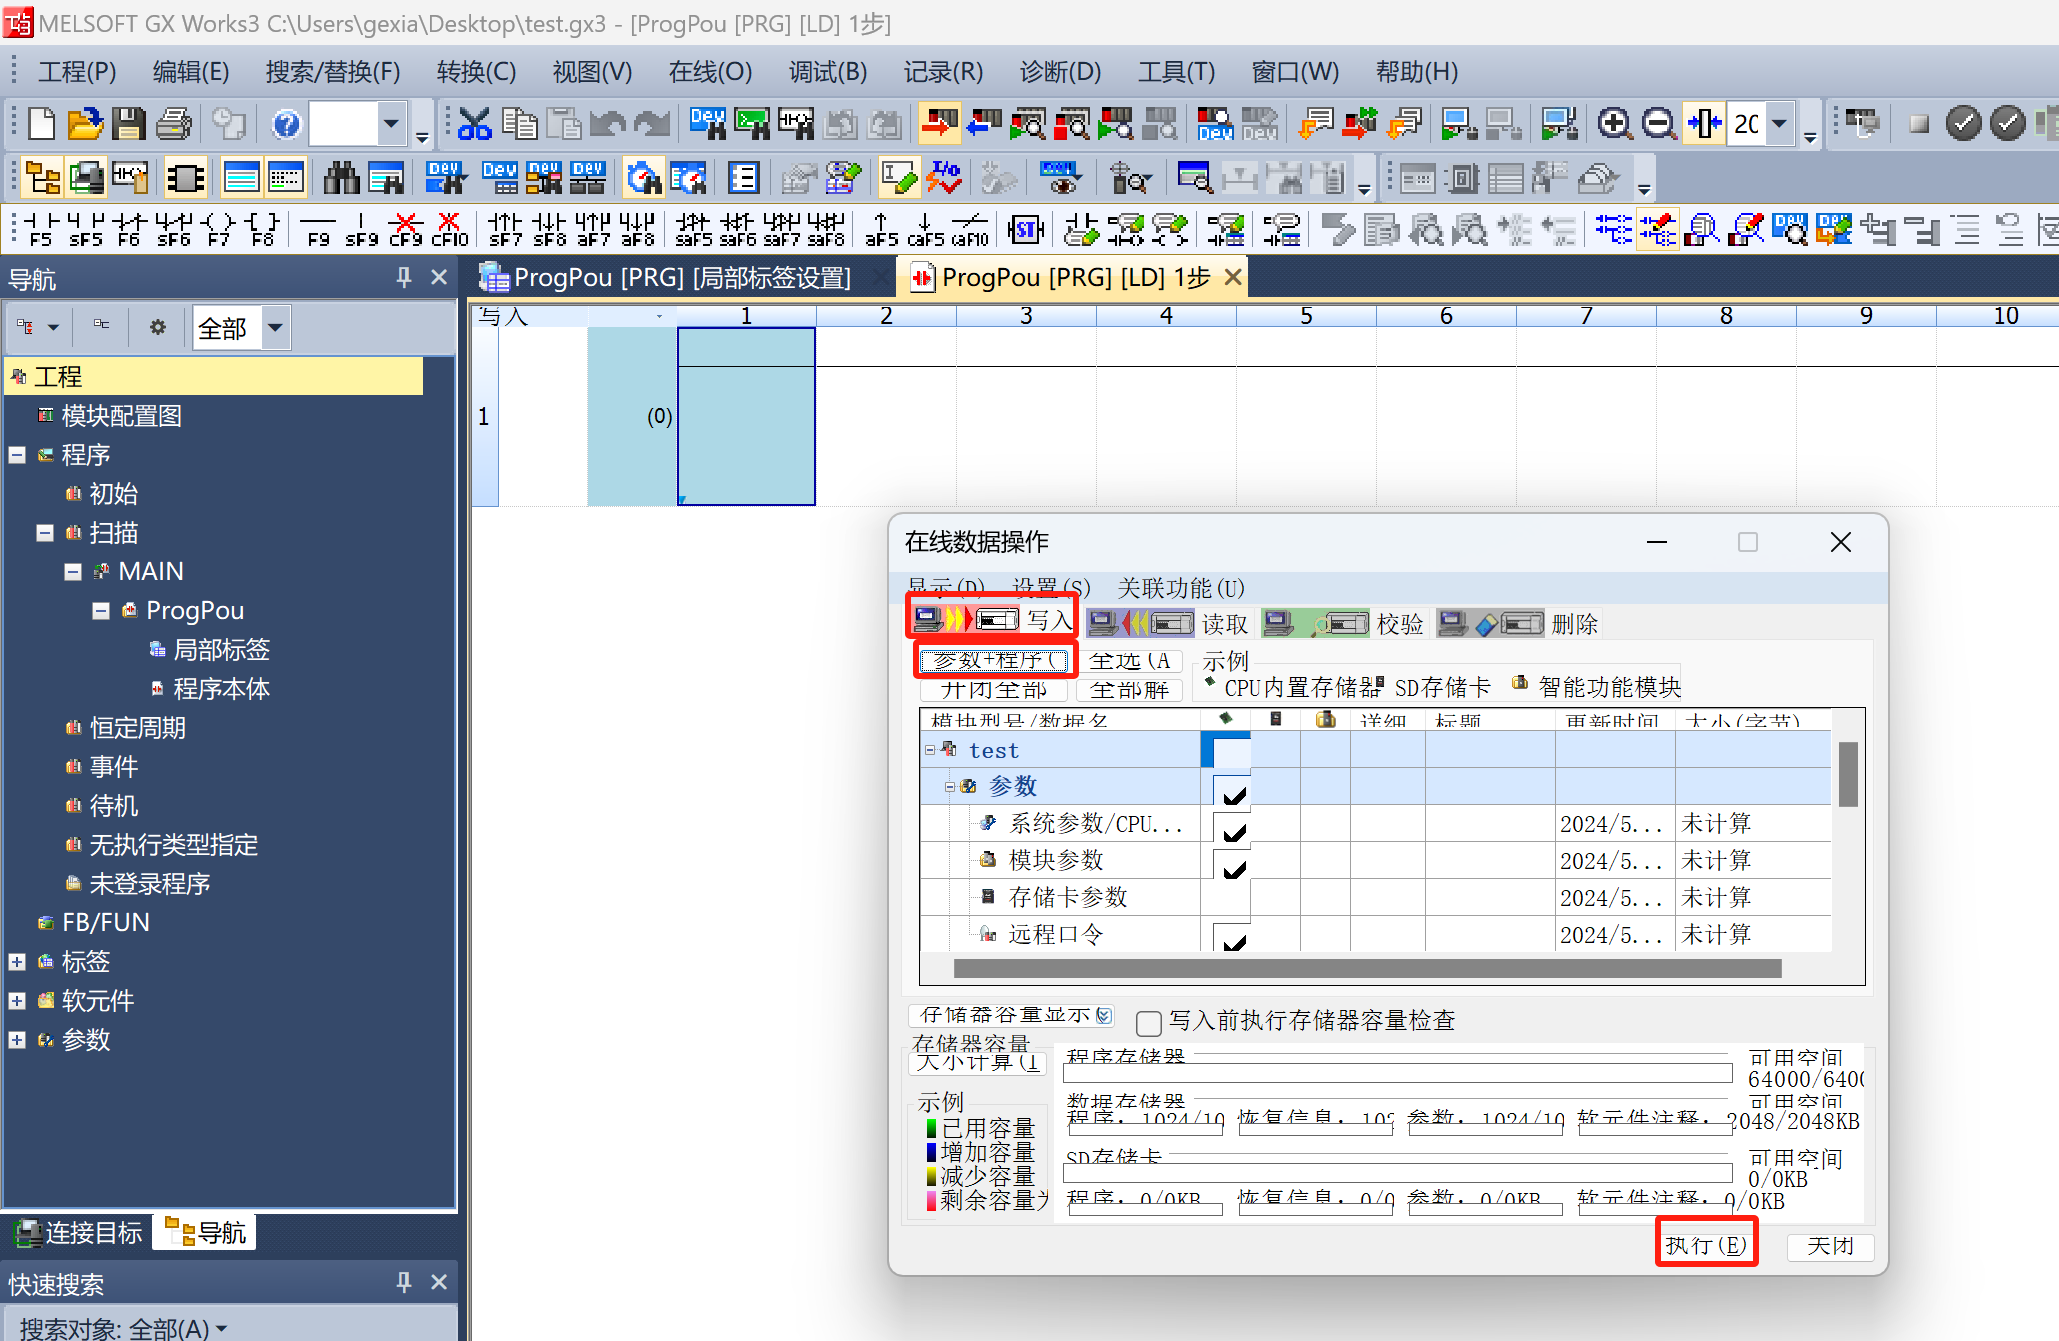The height and width of the screenshot is (1341, 2059).
Task: Uncheck the 模块参数 checkbox
Action: coord(1232,864)
